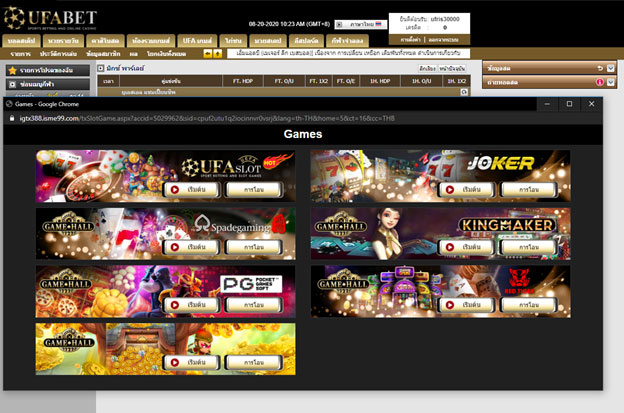
Task: Maximize the Games Chrome window
Action: [569, 104]
